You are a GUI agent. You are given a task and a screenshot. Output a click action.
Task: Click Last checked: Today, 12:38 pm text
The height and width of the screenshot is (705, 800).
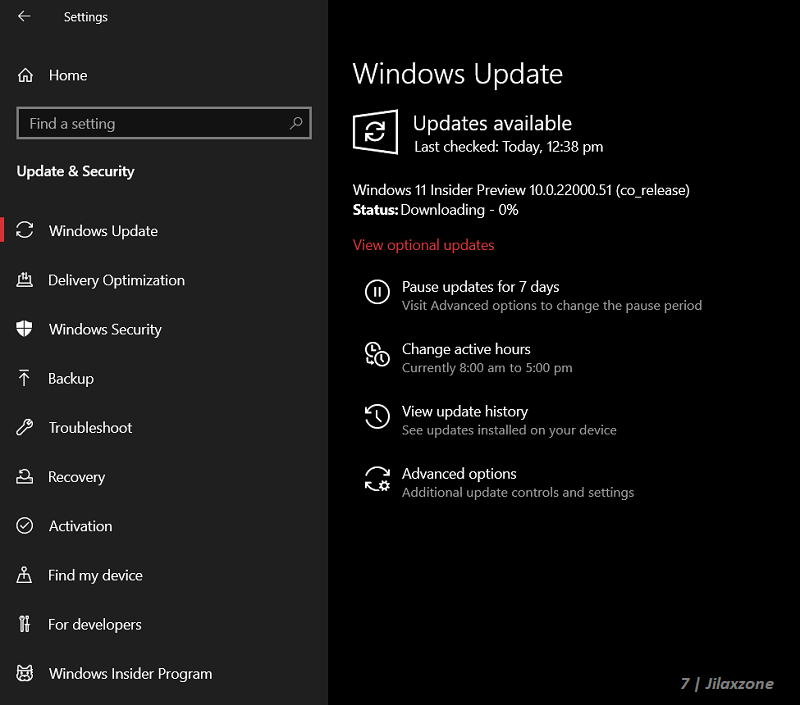[509, 147]
